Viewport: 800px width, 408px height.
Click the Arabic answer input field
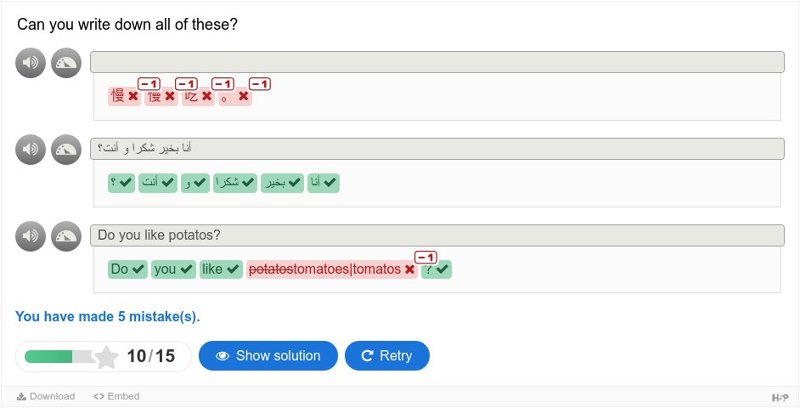pos(437,148)
